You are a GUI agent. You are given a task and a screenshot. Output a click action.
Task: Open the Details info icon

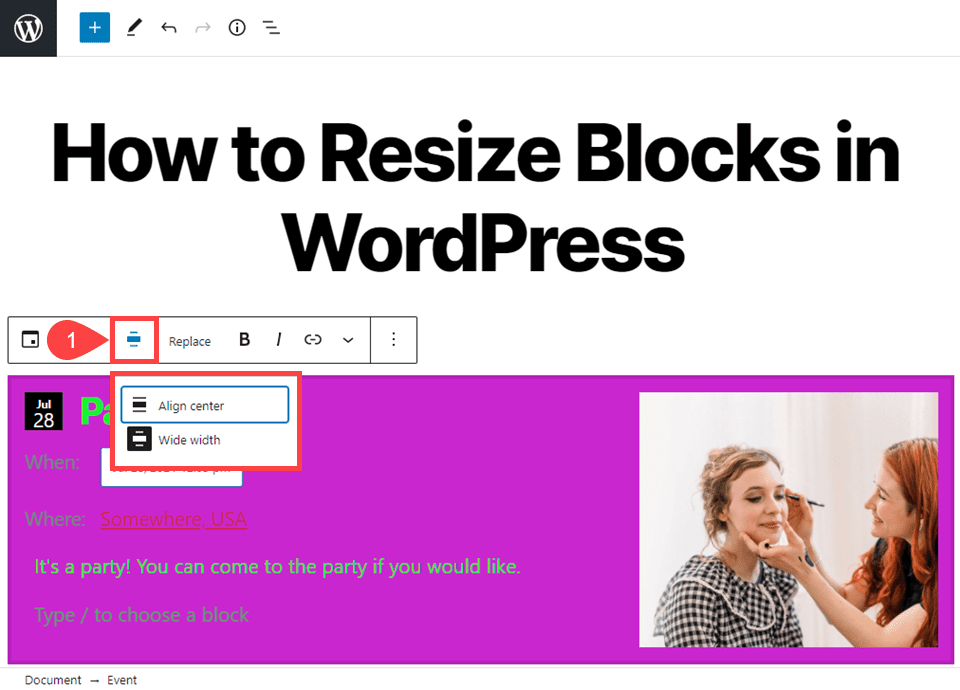[x=236, y=27]
